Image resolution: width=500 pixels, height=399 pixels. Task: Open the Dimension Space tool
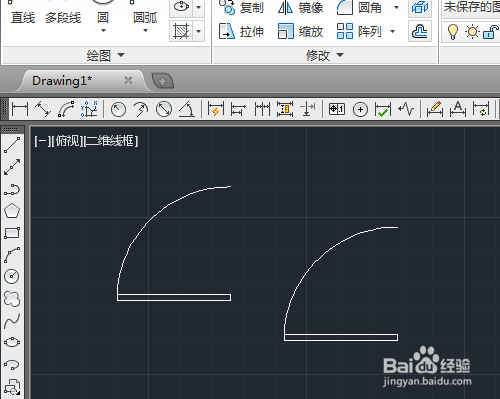pyautogui.click(x=285, y=109)
